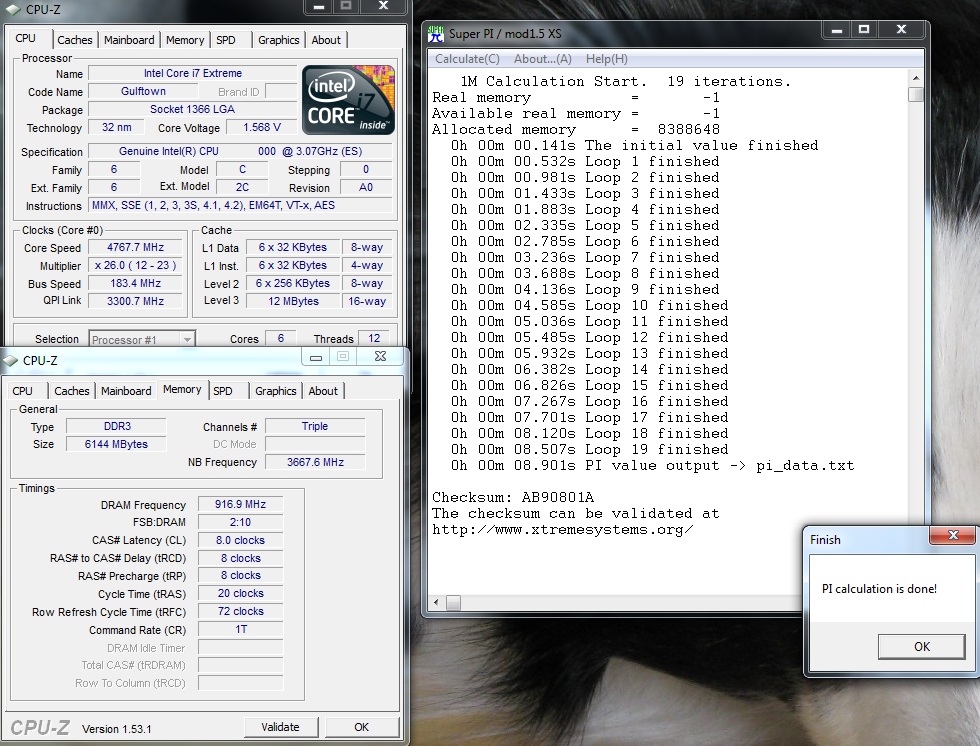Click Super PI vertical scrollbar up arrow
Screen dimensions: 980x746
(x=916, y=78)
